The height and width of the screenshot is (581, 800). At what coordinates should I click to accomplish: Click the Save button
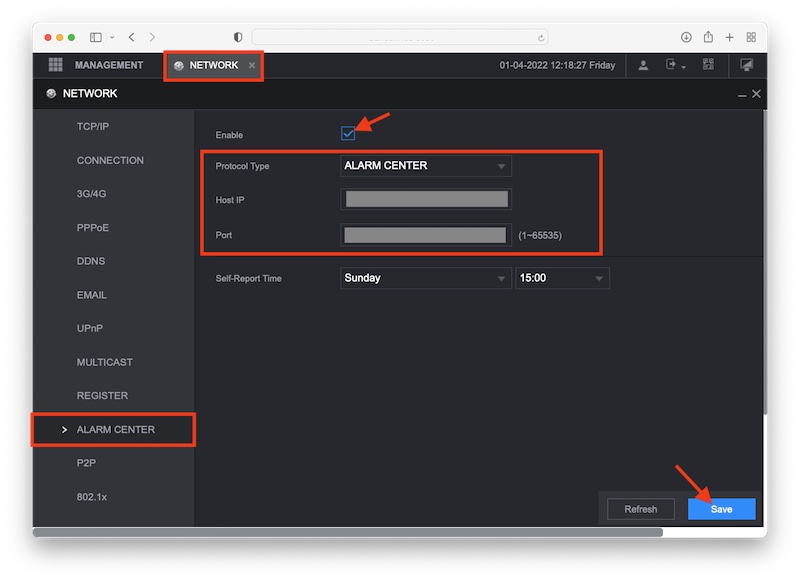721,509
